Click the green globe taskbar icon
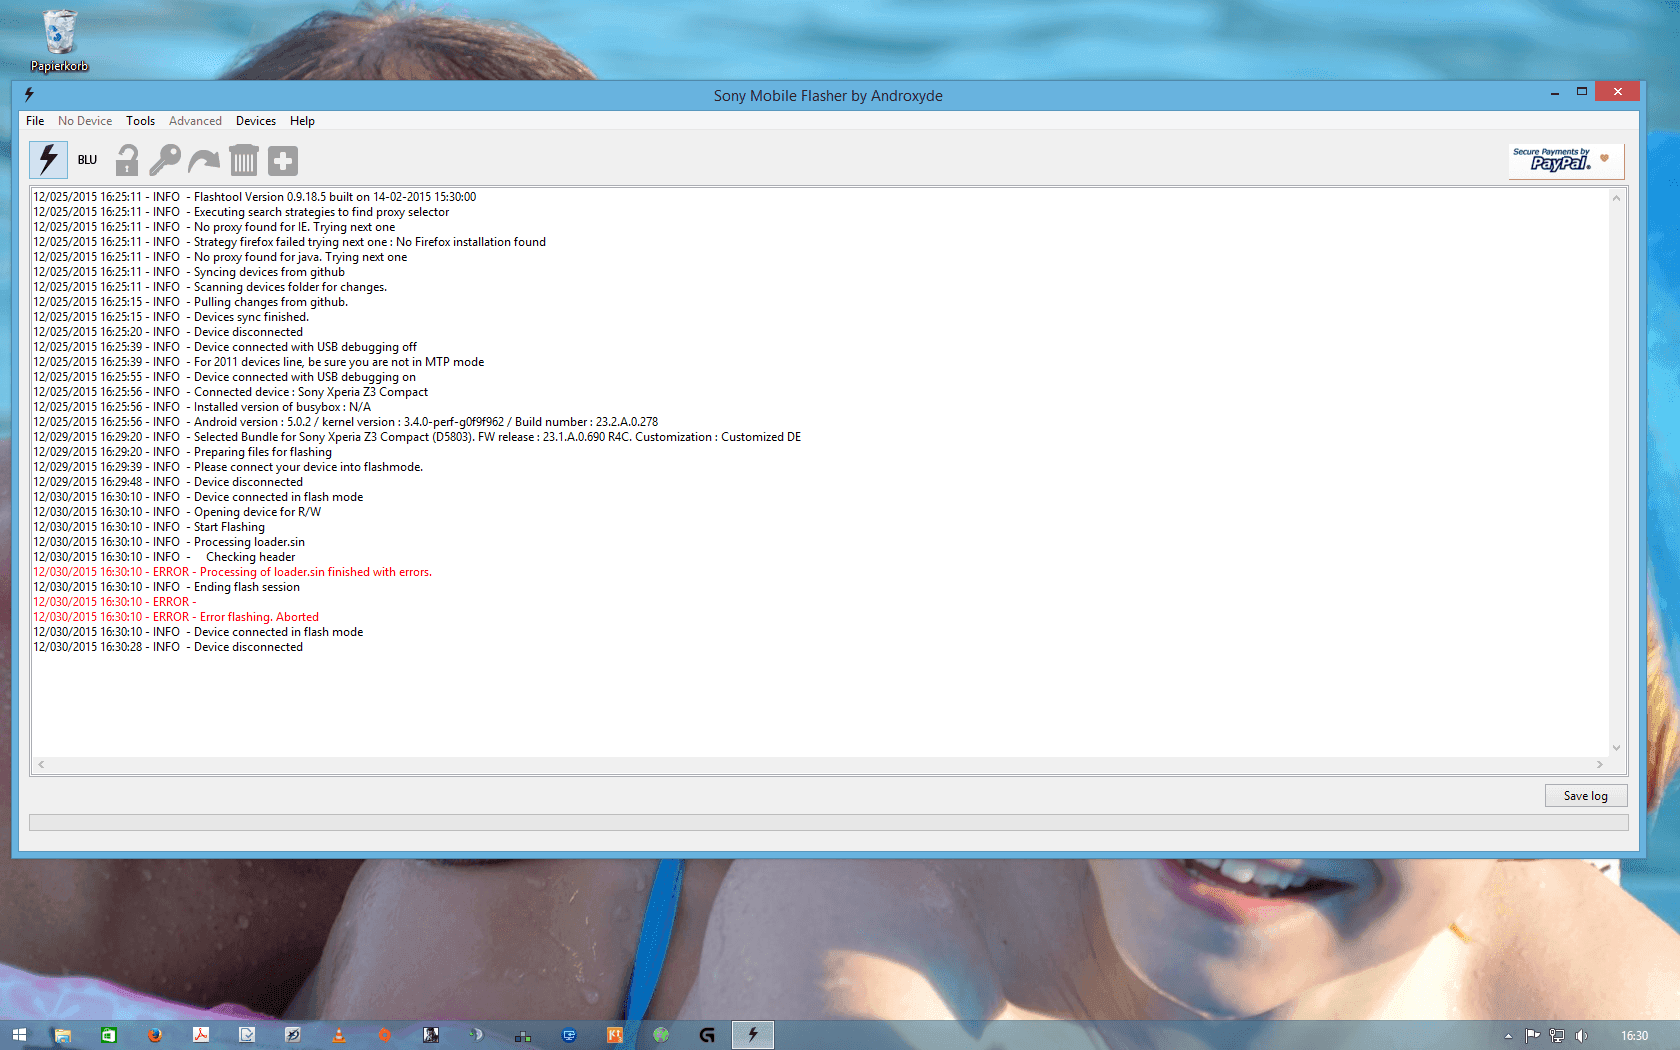The height and width of the screenshot is (1050, 1680). (x=661, y=1035)
